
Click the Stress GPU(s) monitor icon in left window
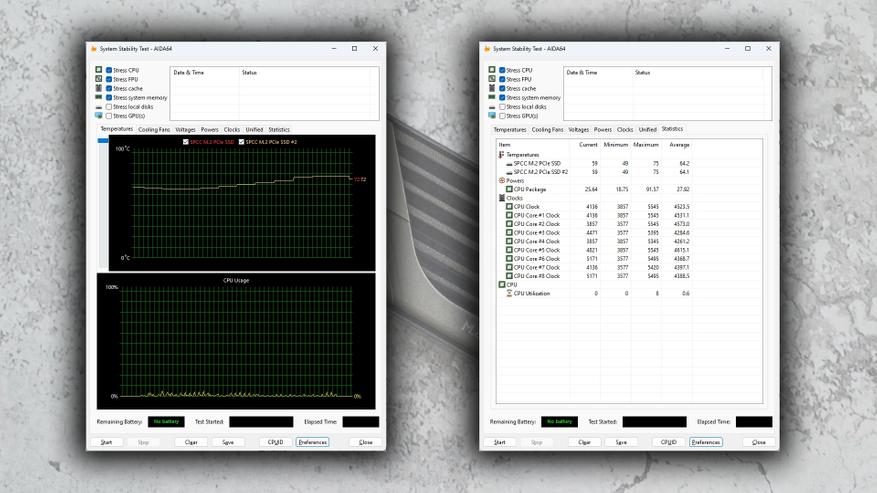point(99,116)
